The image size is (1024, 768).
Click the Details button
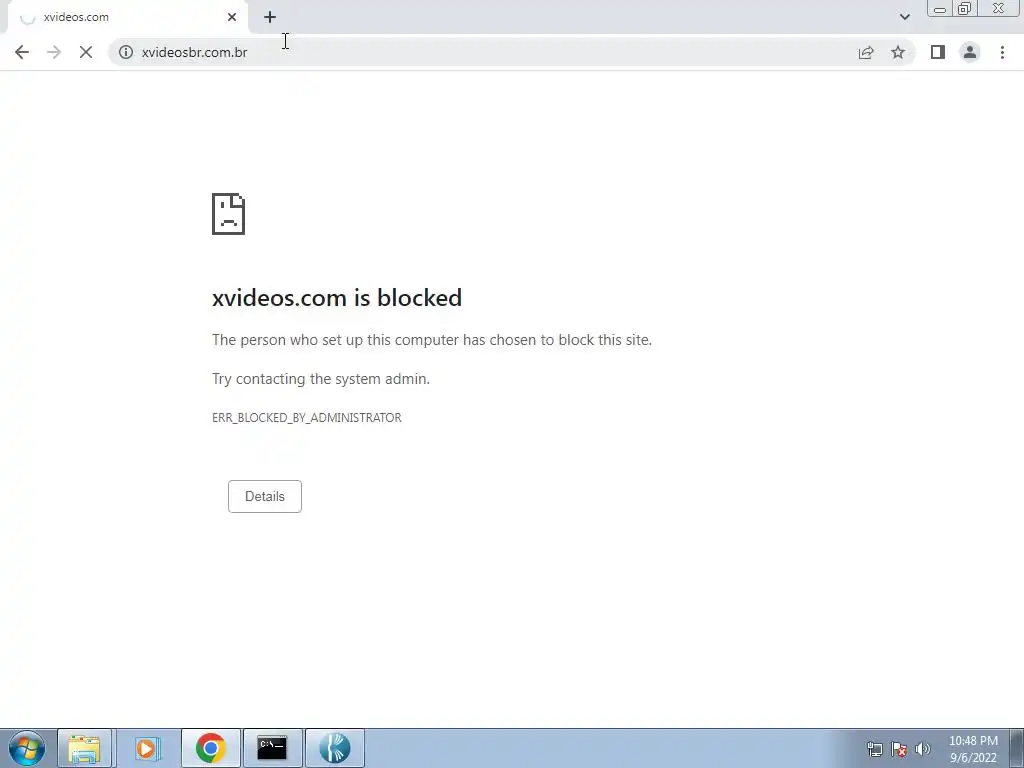[264, 496]
